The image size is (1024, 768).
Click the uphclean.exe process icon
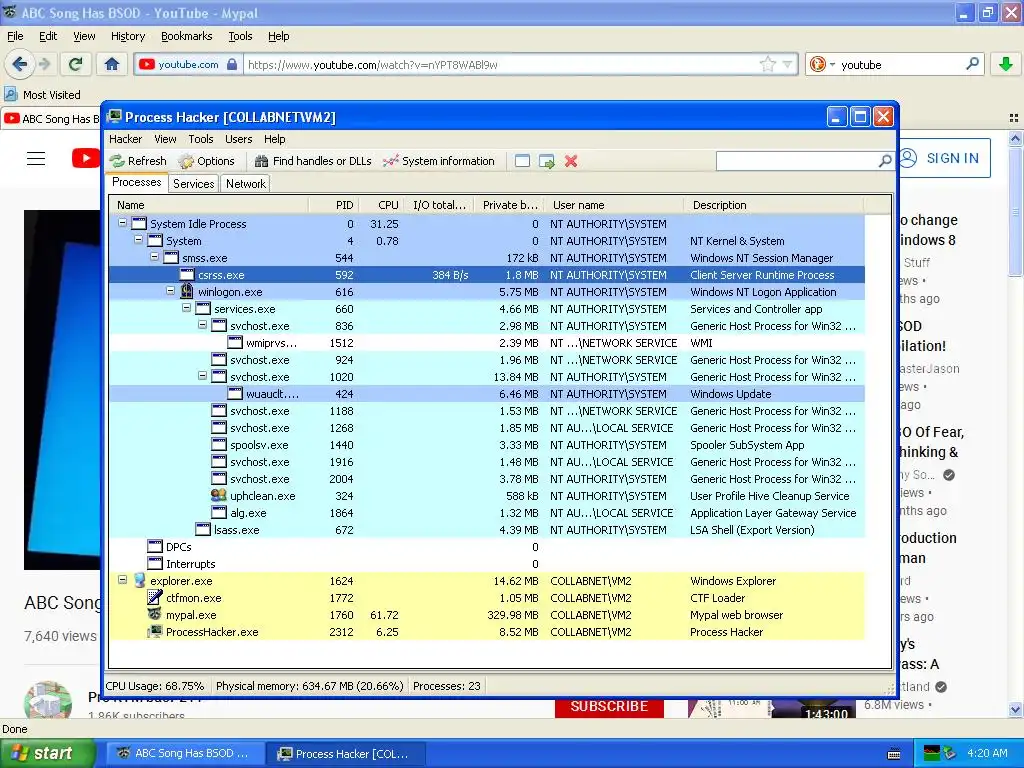[219, 496]
